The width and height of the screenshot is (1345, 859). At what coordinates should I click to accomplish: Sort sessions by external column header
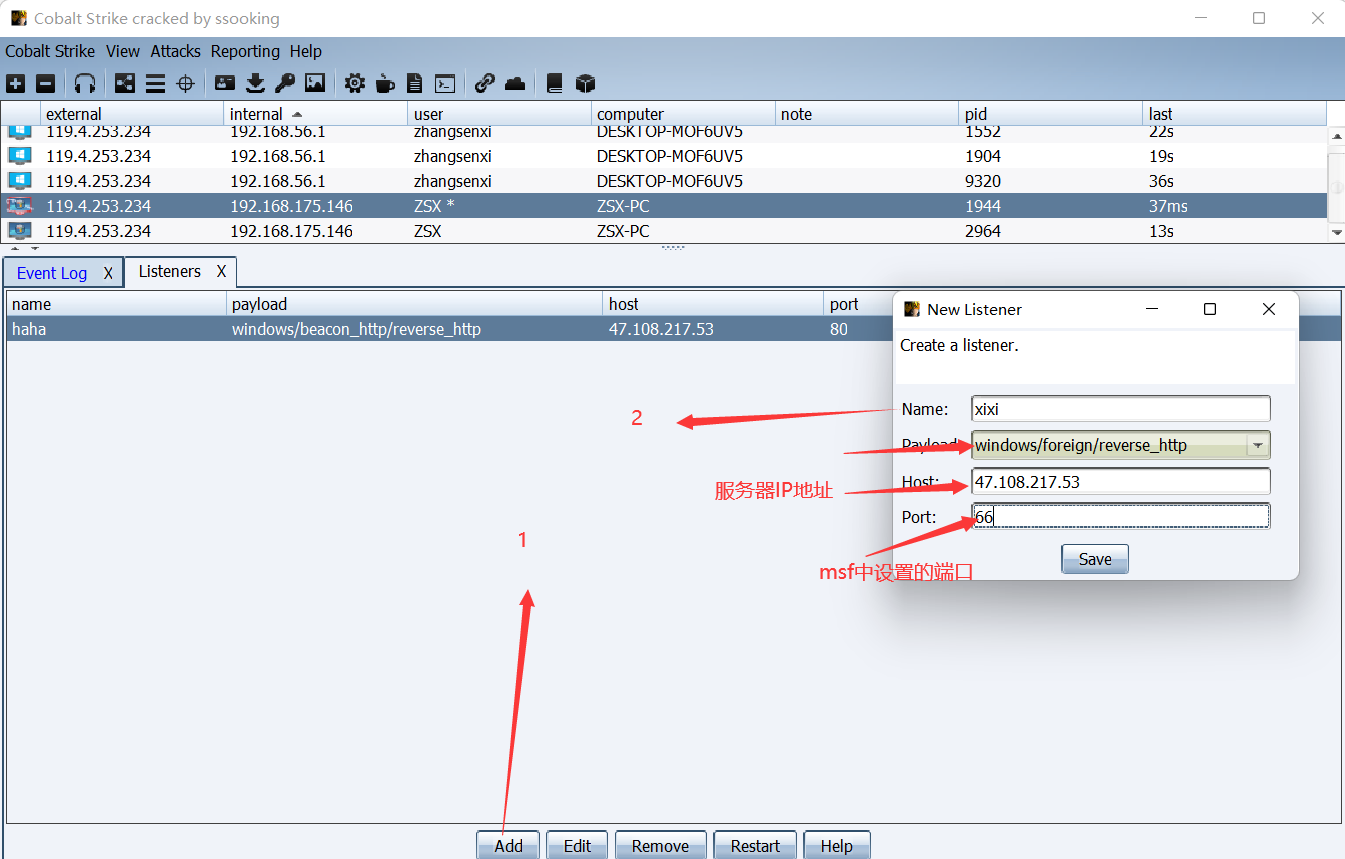pos(132,114)
